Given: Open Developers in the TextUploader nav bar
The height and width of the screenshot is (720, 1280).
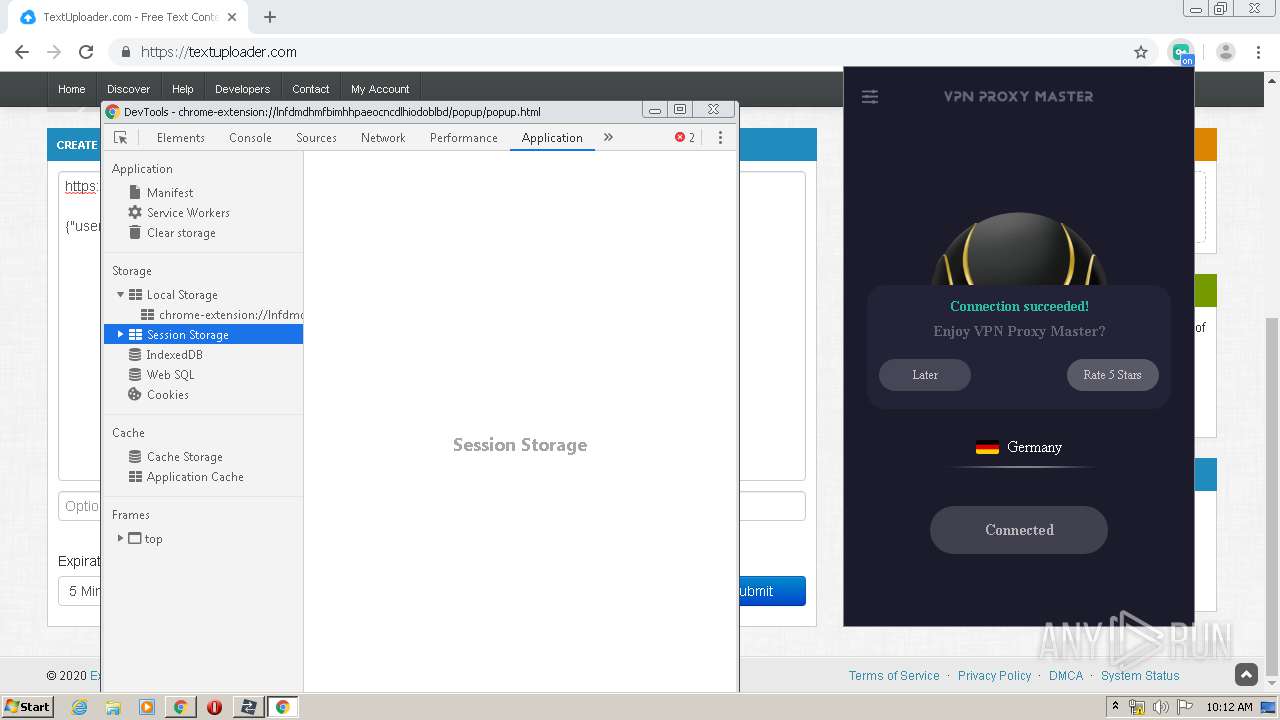Looking at the screenshot, I should point(242,89).
